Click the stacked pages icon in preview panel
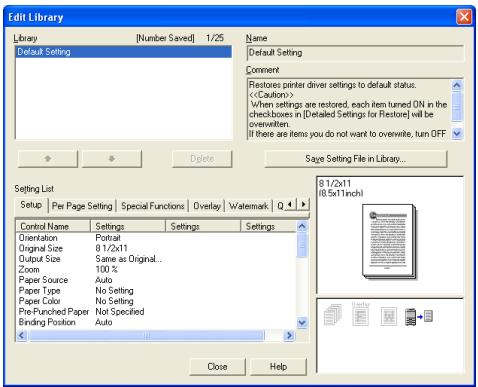478x387 pixels. pyautogui.click(x=332, y=315)
